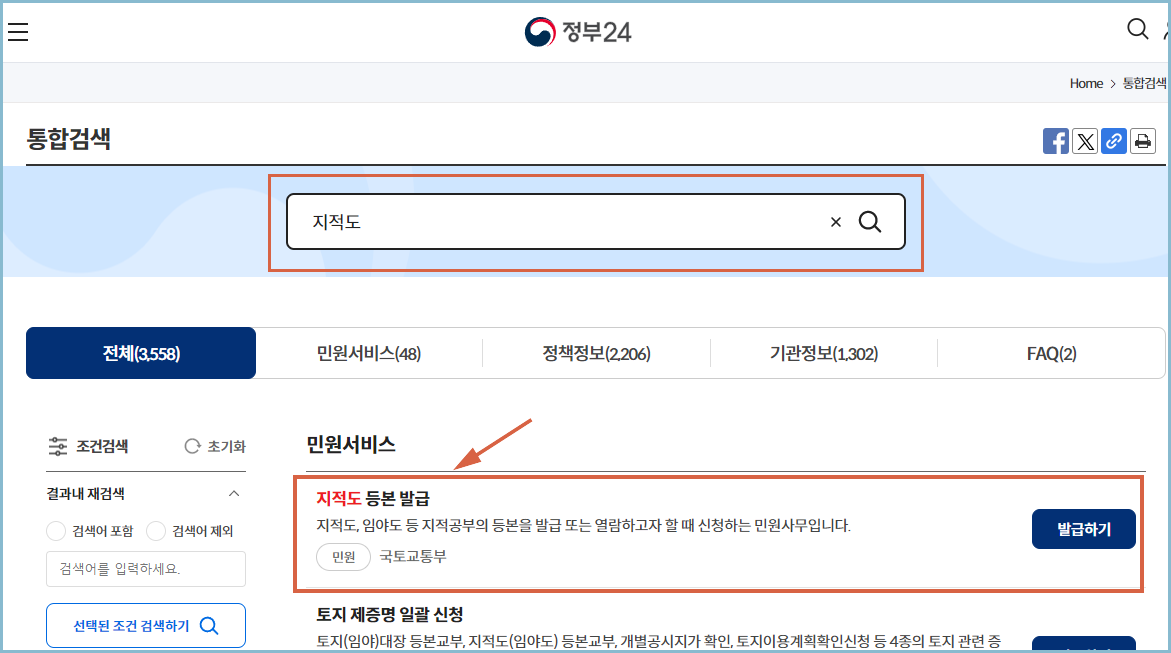Open the hamburger menu
Image resolution: width=1171 pixels, height=653 pixels.
coord(18,31)
